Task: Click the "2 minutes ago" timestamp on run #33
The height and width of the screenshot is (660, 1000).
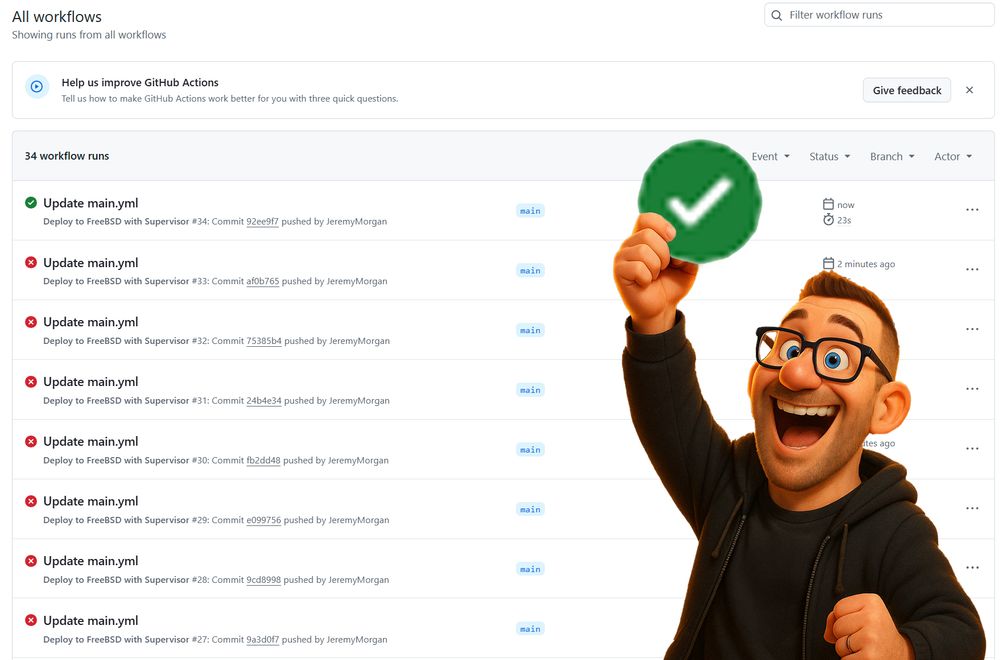Action: (x=866, y=264)
